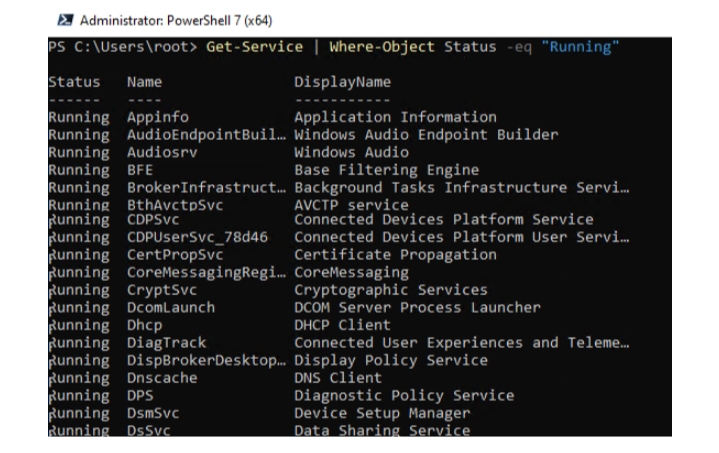
Task: Select the DisplayName column header
Action: point(343,82)
